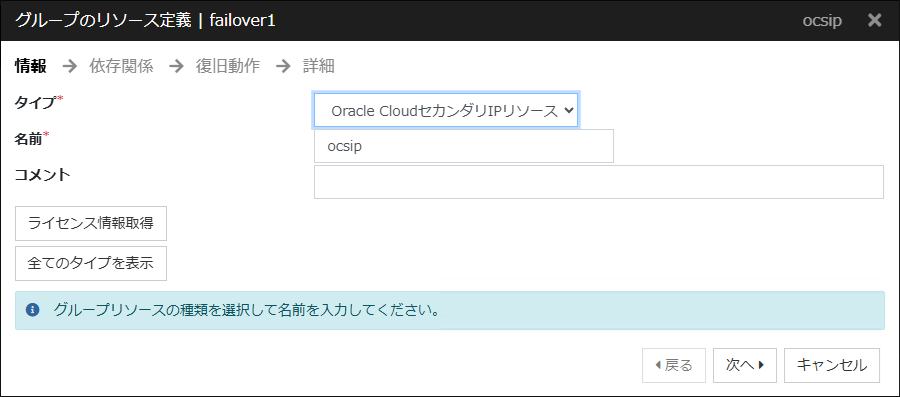The image size is (900, 397).
Task: Click the ocsip label in title bar
Action: click(823, 21)
